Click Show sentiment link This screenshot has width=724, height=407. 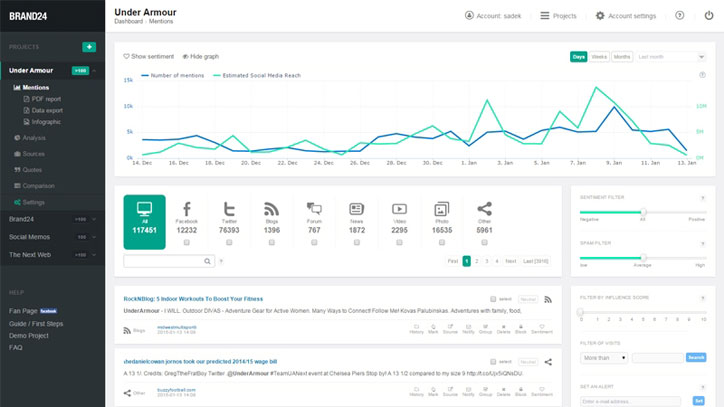149,56
